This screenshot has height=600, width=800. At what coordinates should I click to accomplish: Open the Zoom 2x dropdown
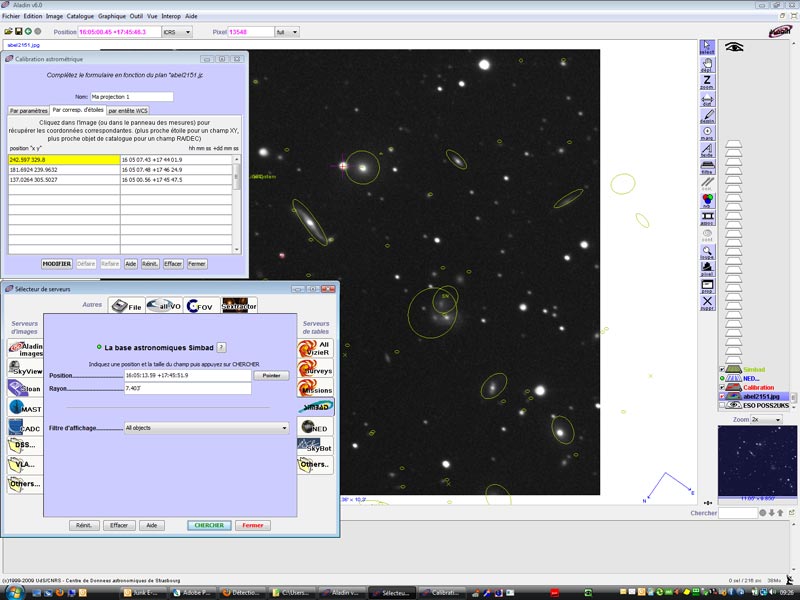[x=766, y=419]
